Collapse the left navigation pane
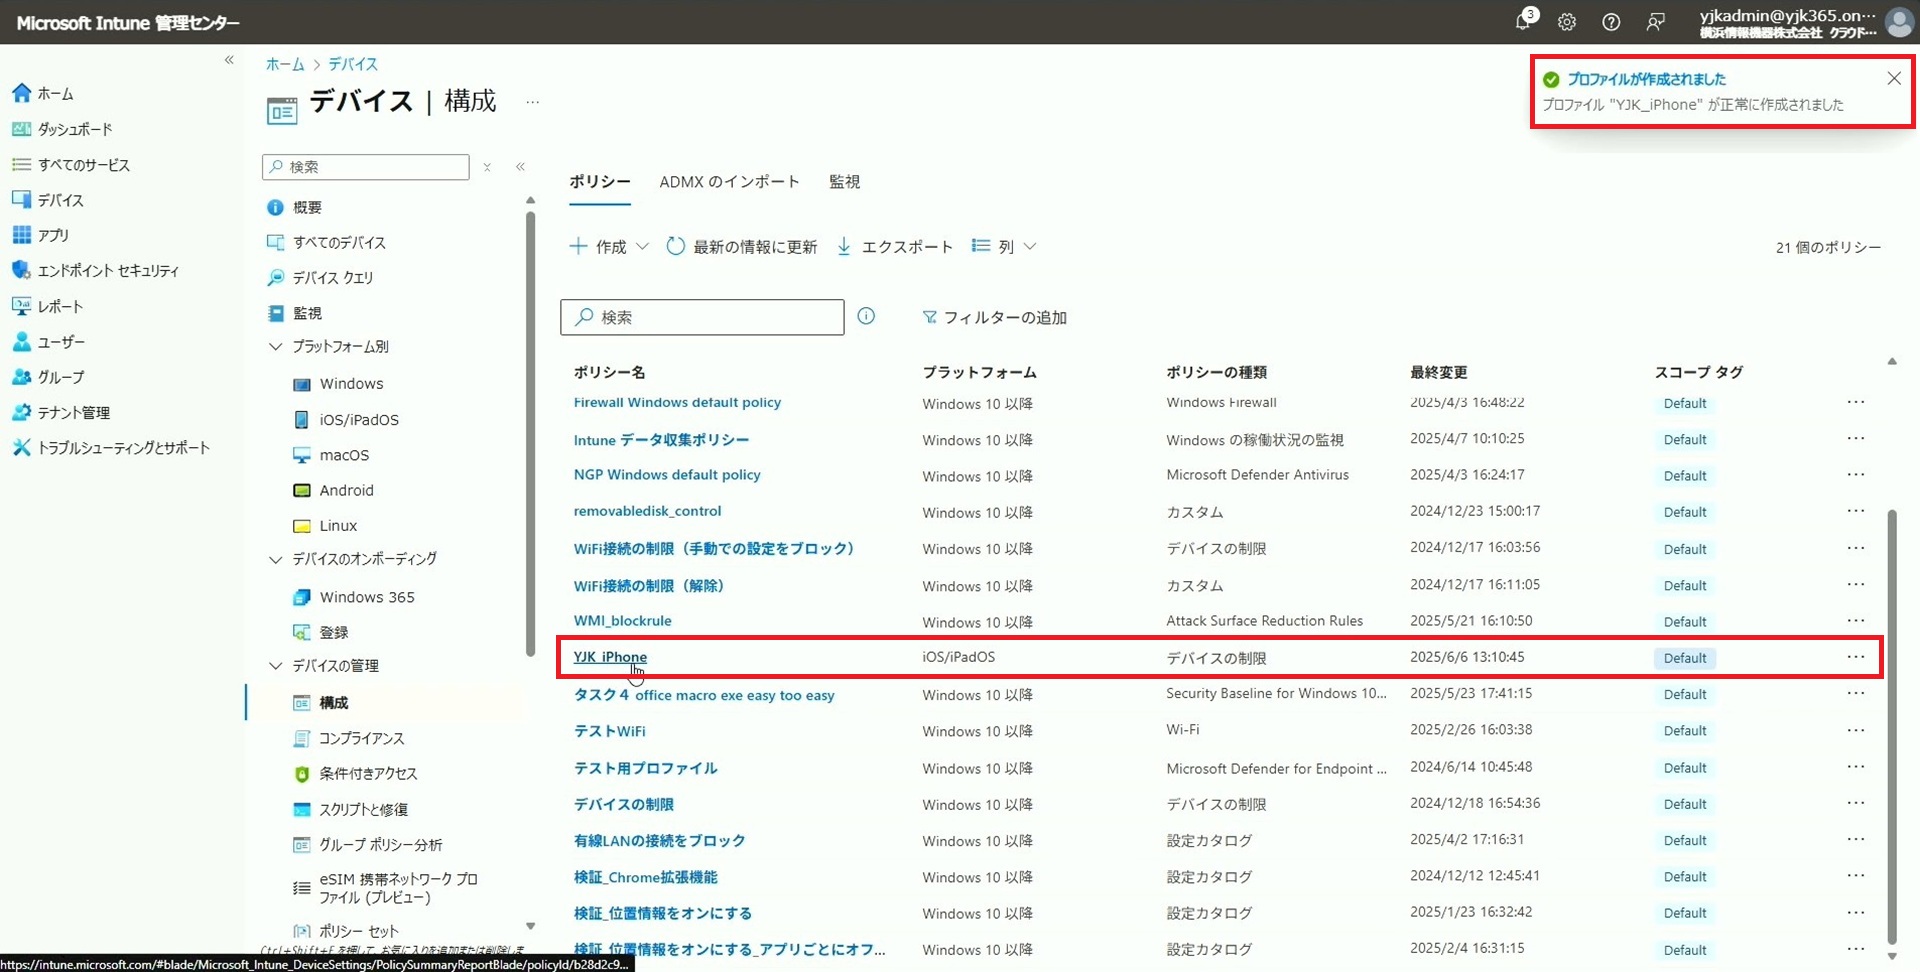This screenshot has width=1920, height=972. click(x=229, y=60)
